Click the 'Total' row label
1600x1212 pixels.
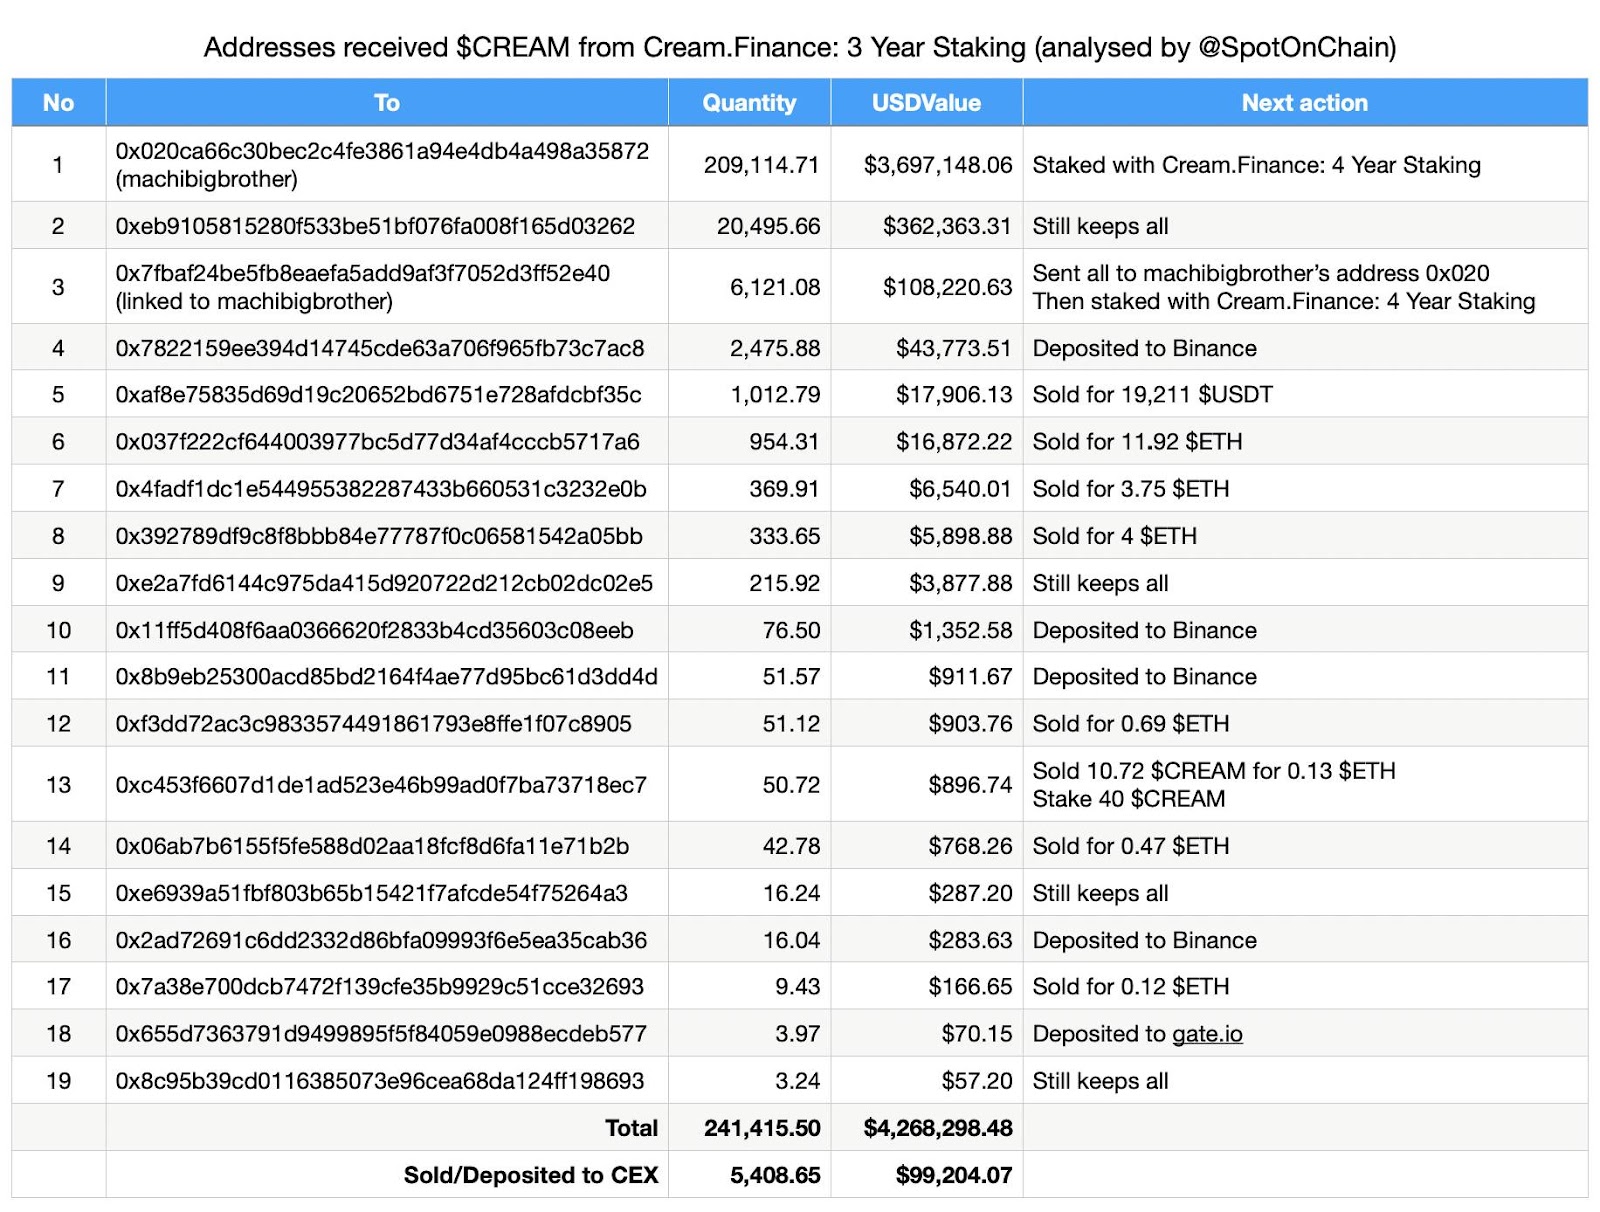coord(631,1128)
